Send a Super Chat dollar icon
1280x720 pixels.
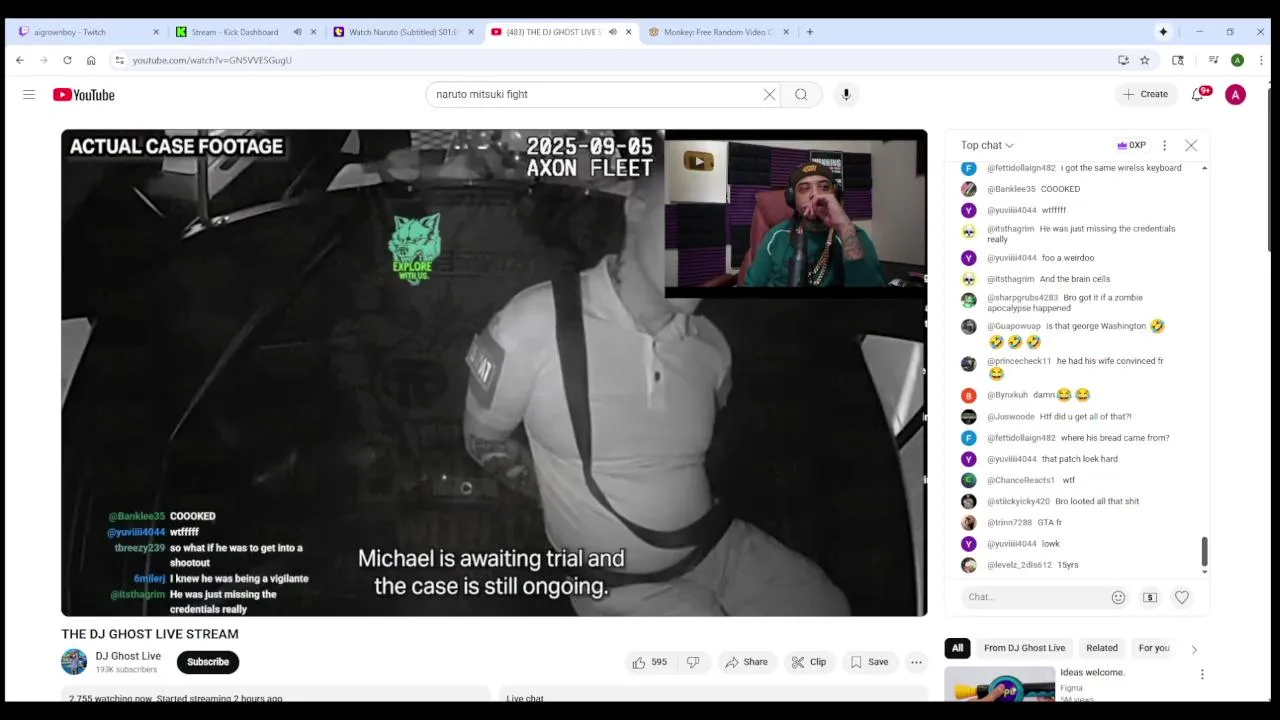(1150, 597)
